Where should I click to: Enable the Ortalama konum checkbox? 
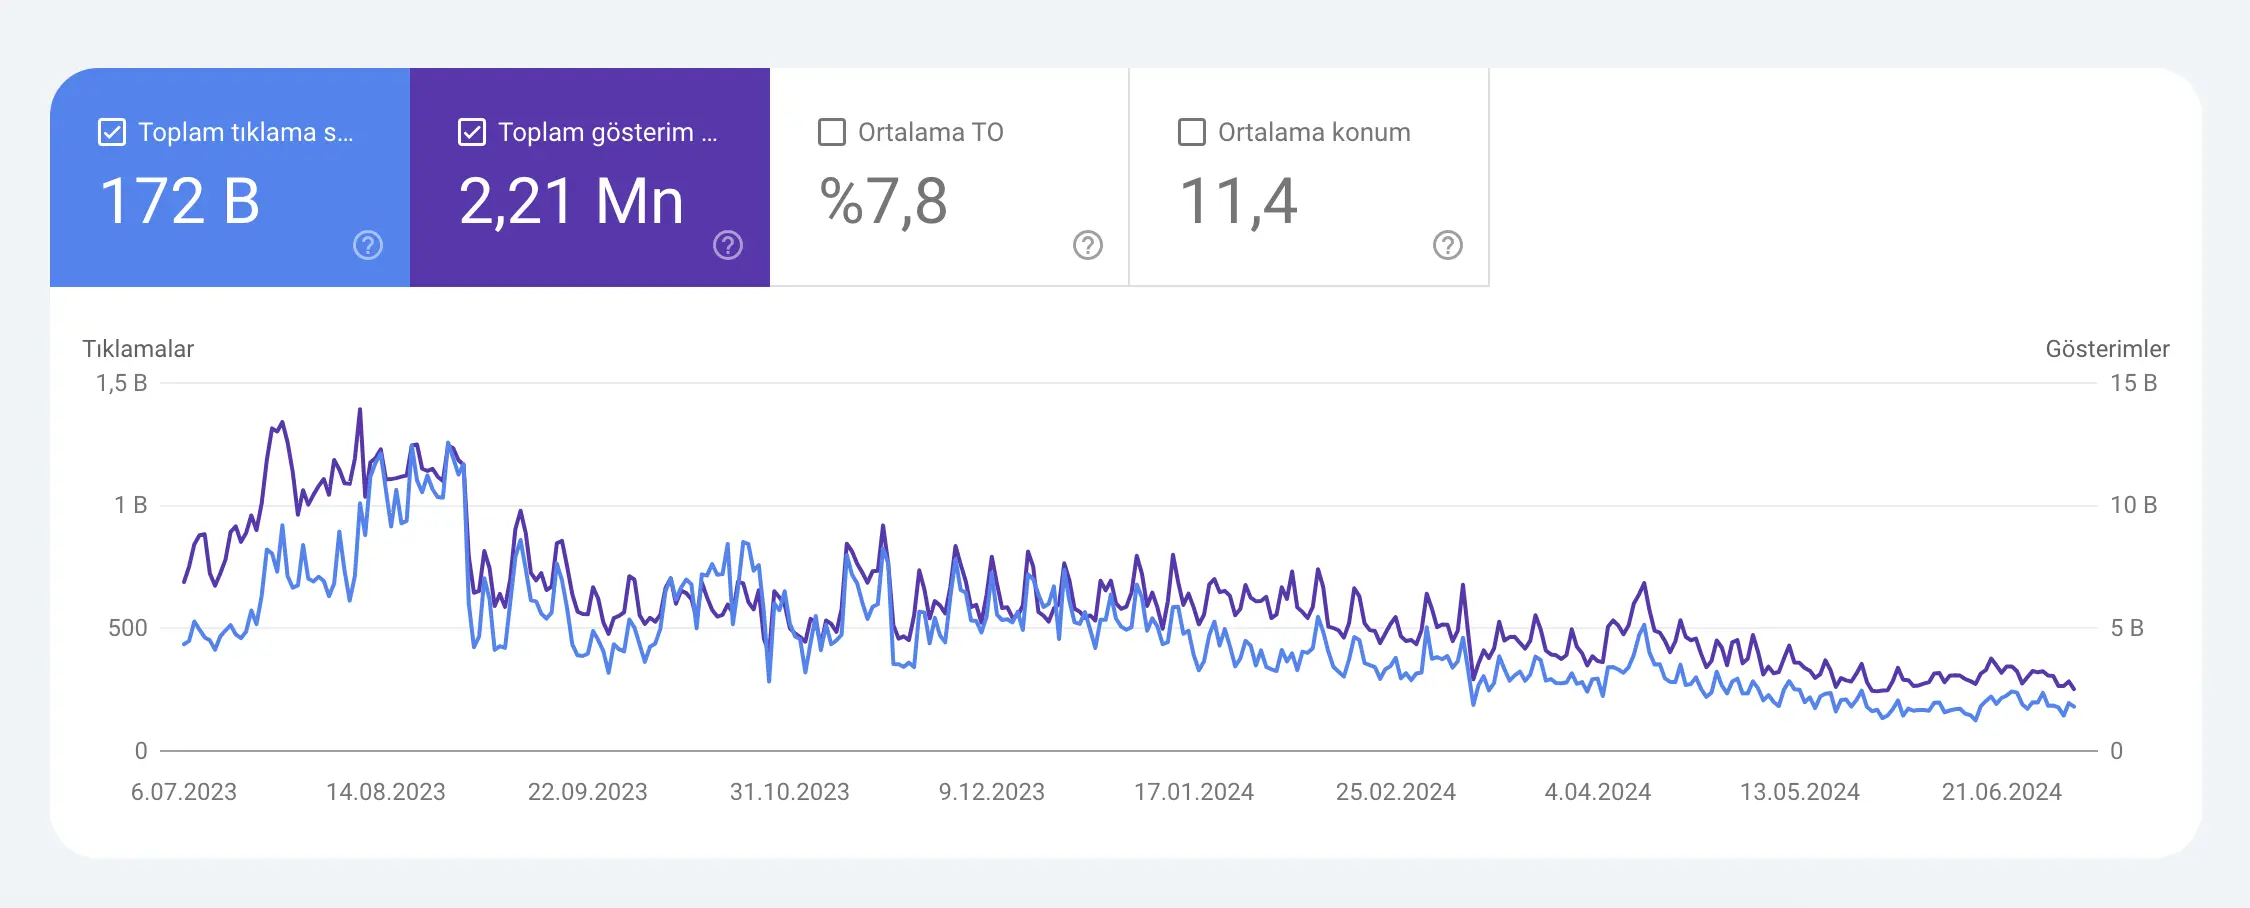(1192, 132)
